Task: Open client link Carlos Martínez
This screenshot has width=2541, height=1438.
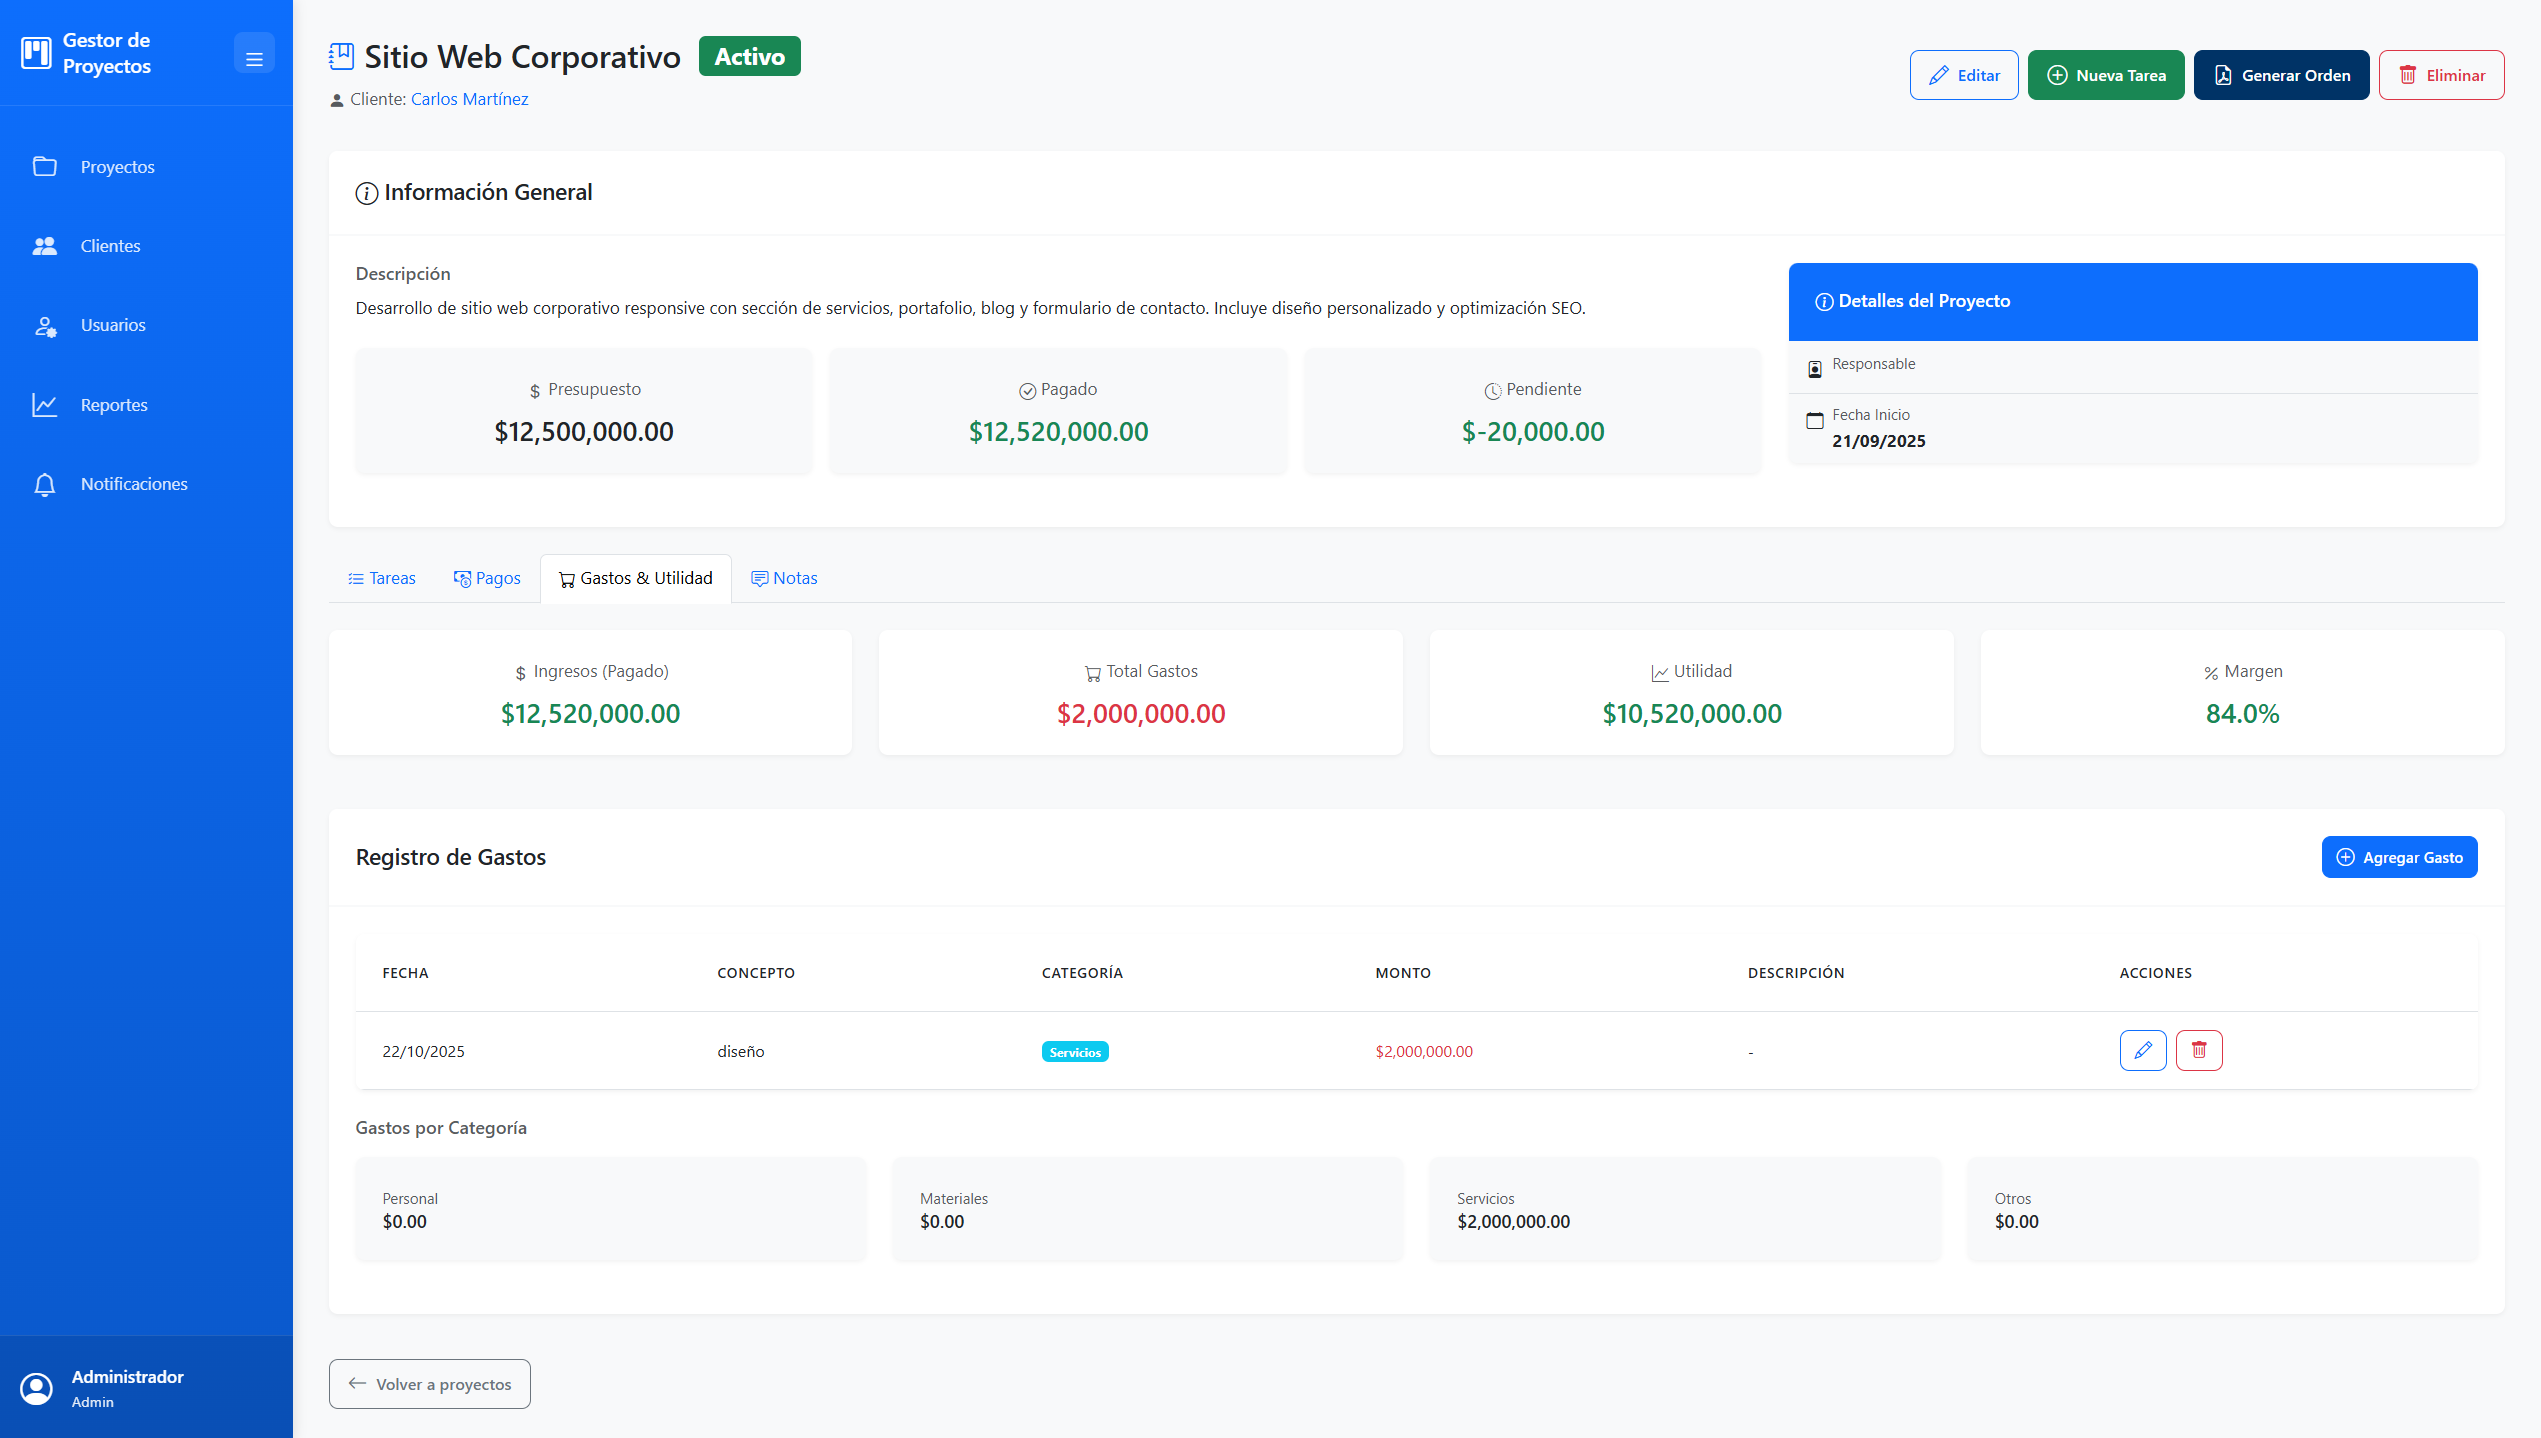Action: pyautogui.click(x=469, y=99)
